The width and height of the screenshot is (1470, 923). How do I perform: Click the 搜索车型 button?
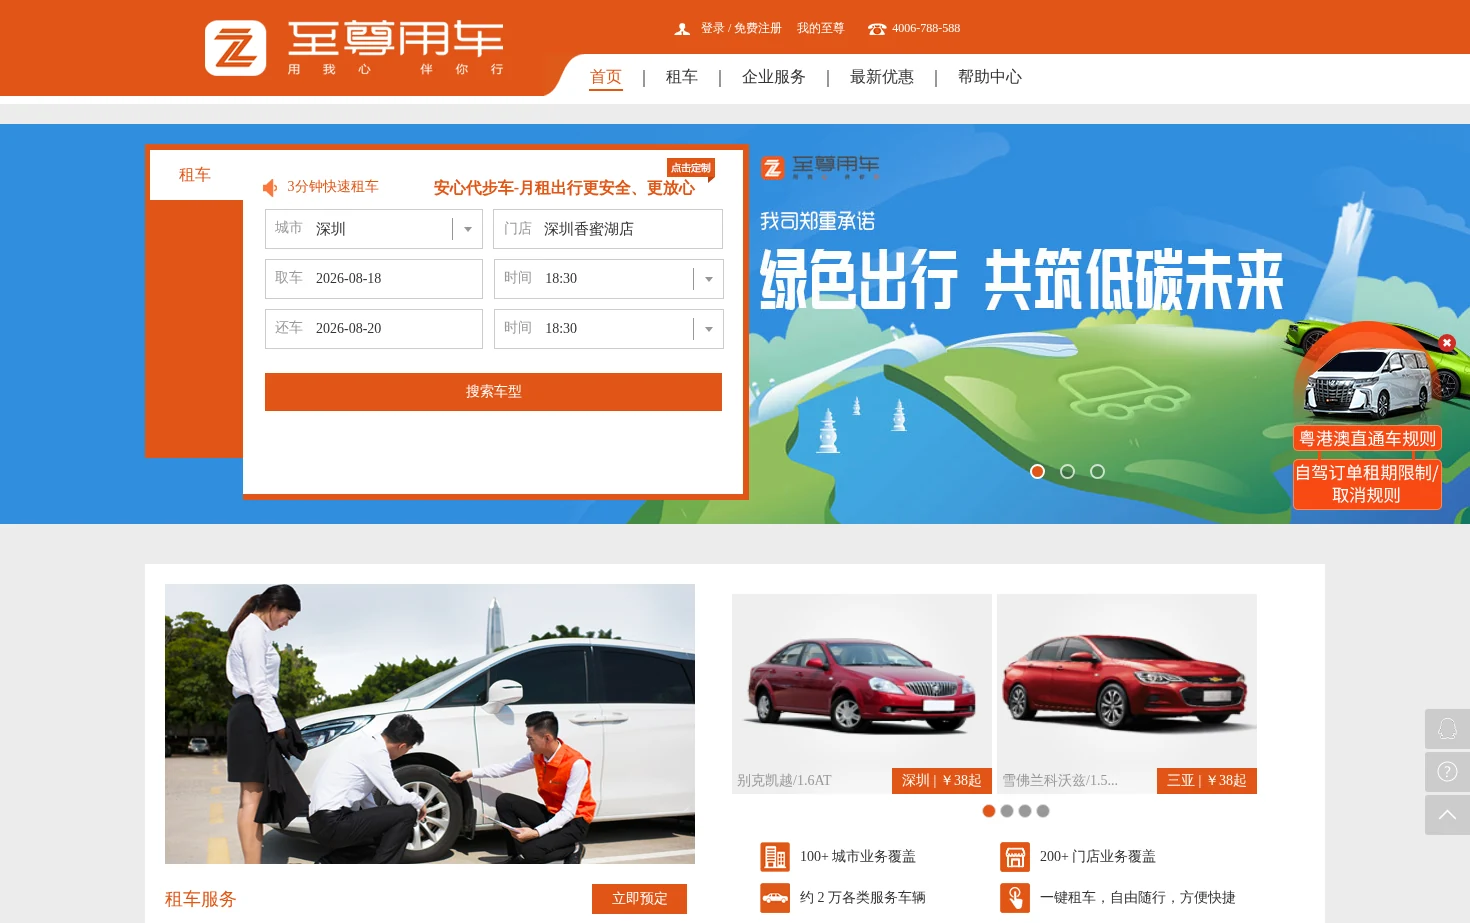tap(493, 392)
